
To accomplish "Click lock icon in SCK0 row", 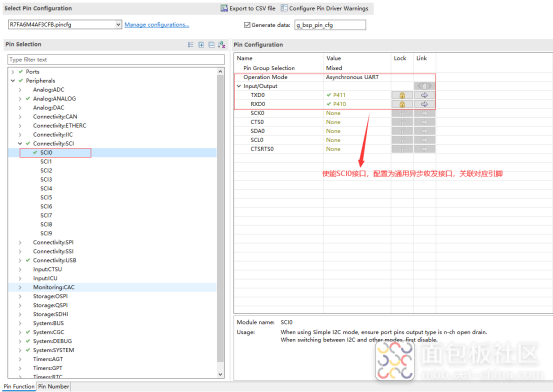I will coord(402,113).
